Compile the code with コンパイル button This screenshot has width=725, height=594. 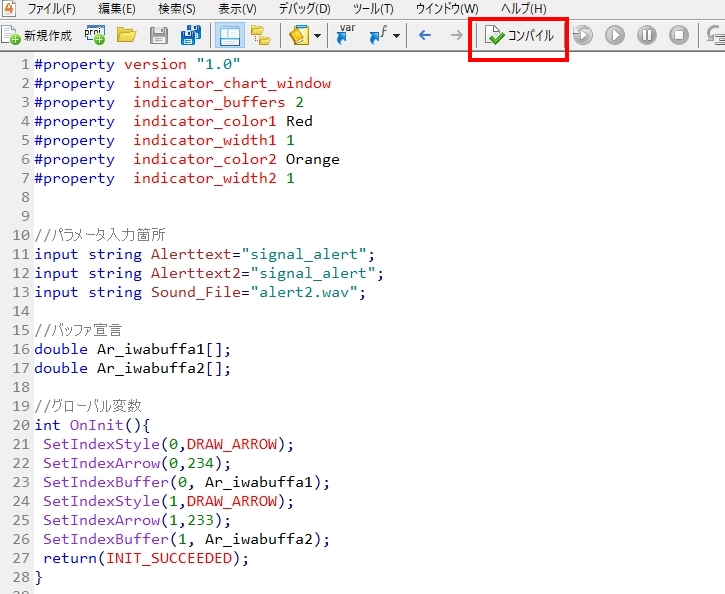(519, 36)
